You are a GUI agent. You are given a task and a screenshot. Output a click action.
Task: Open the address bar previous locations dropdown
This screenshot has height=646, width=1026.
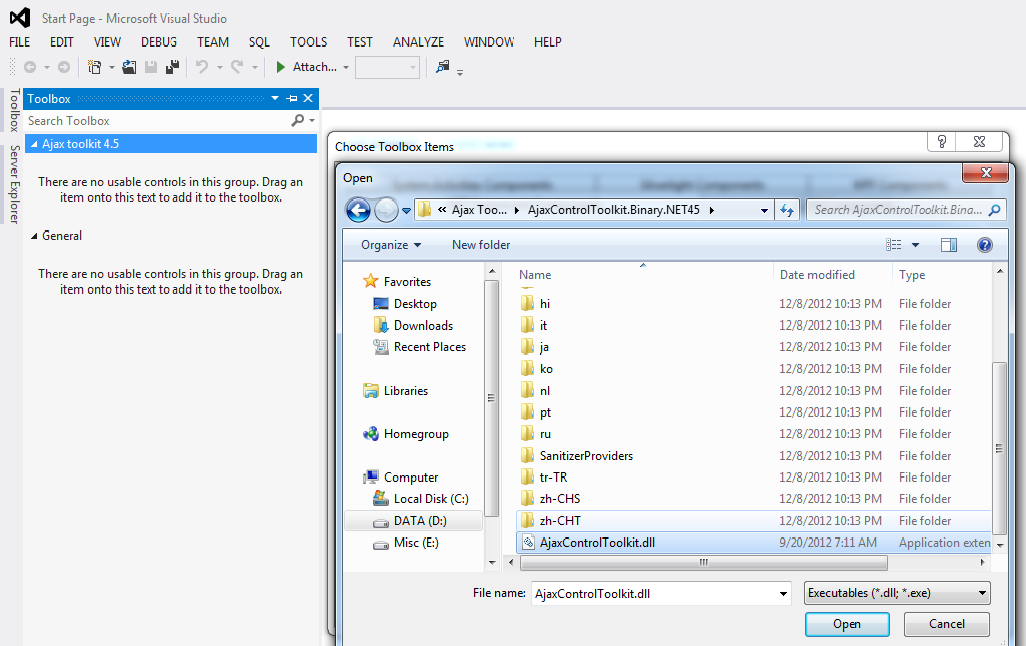[x=764, y=210]
